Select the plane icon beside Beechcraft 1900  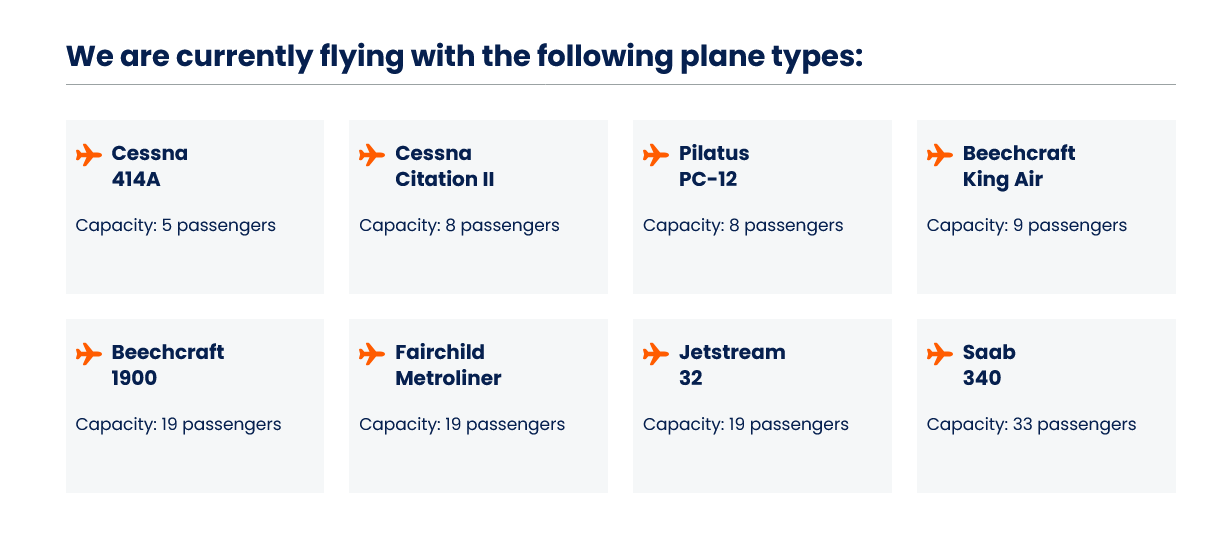89,354
